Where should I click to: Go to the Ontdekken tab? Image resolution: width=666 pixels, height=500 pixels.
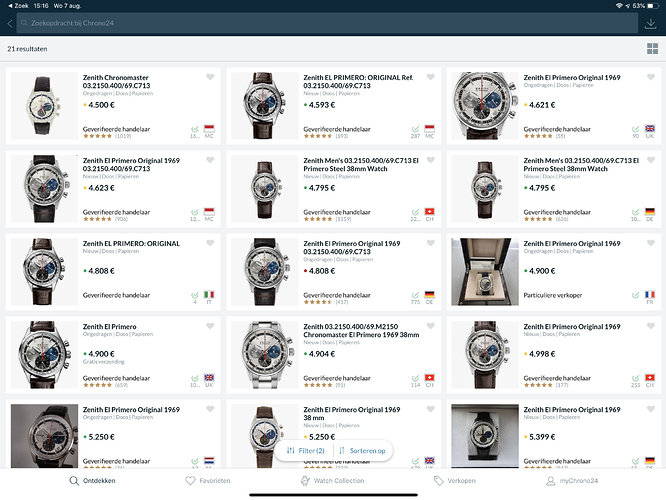(x=92, y=481)
